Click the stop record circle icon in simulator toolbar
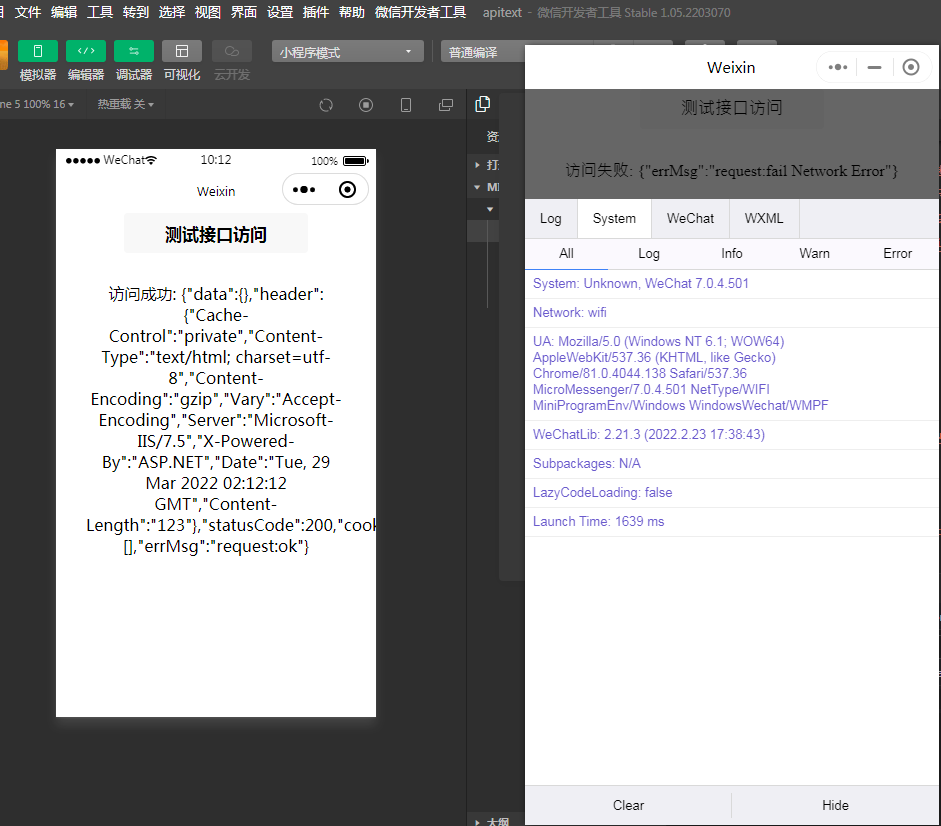Viewport: 941px width, 826px height. (x=366, y=105)
